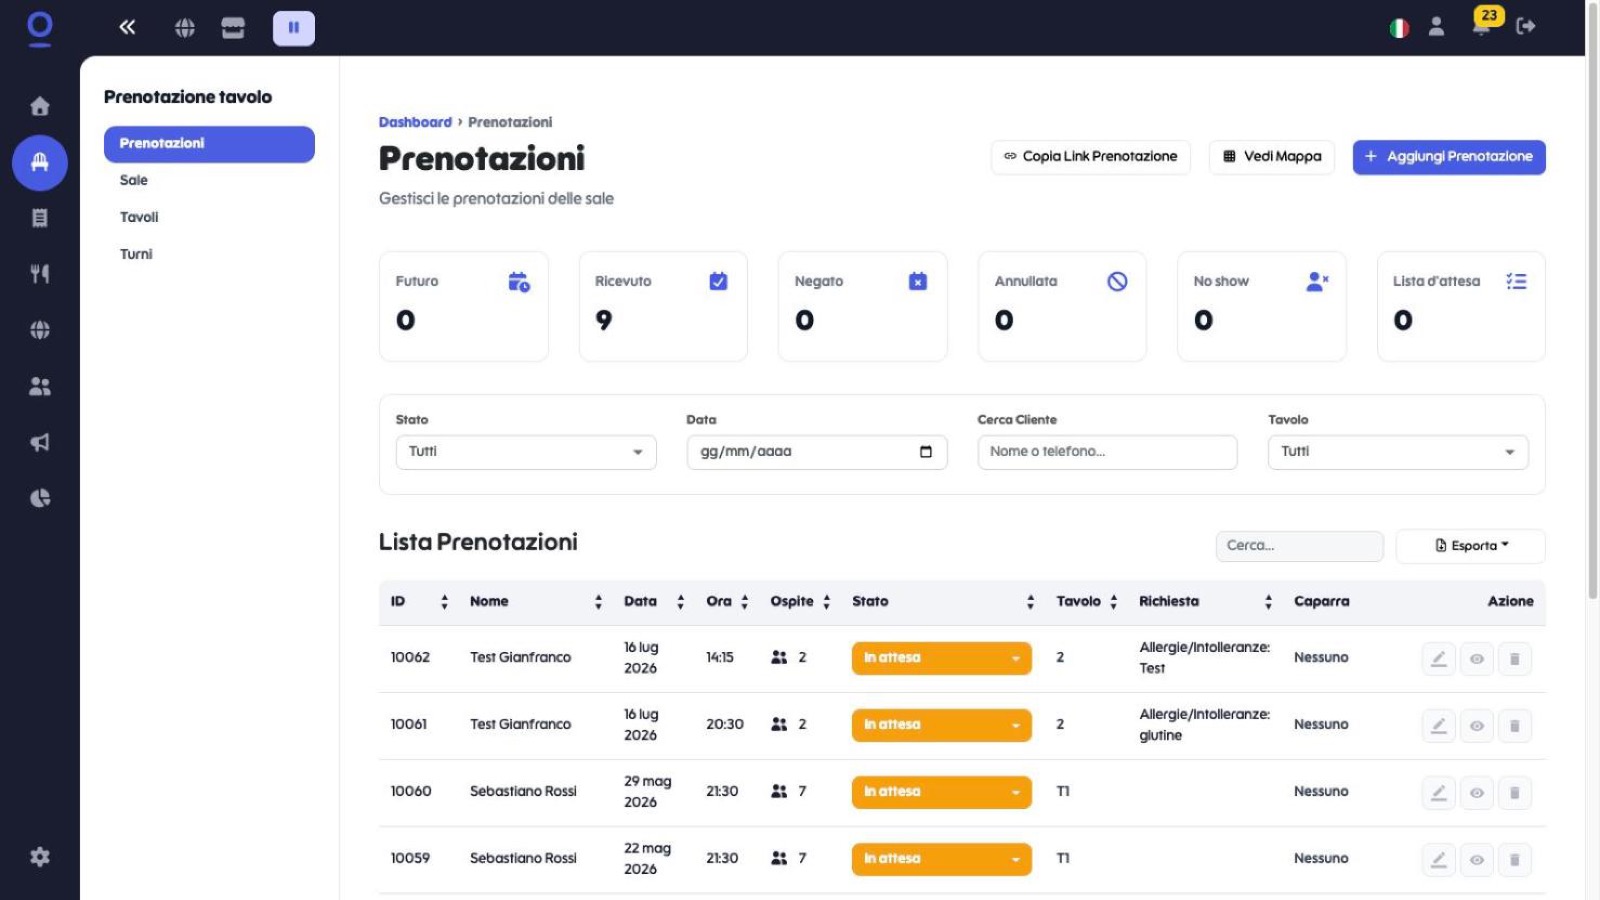
Task: Open the pie chart analytics icon
Action: [40, 498]
